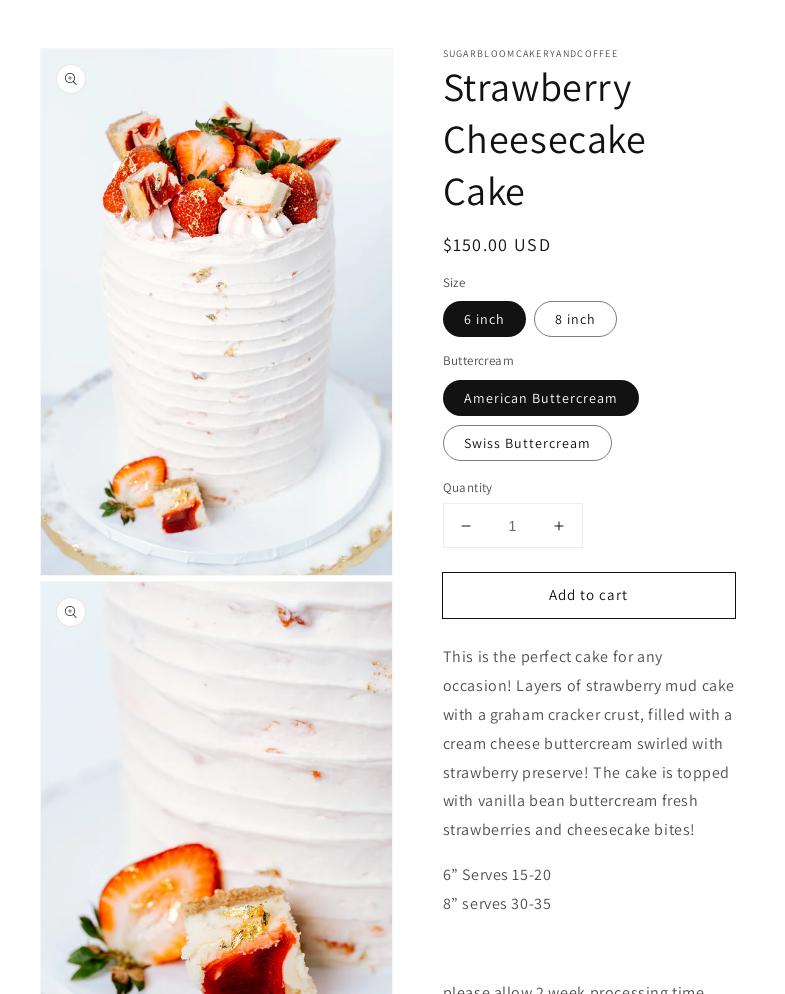Open zoom magnifier on second cake photo
Viewport: 785px width, 994px height.
pos(70,612)
